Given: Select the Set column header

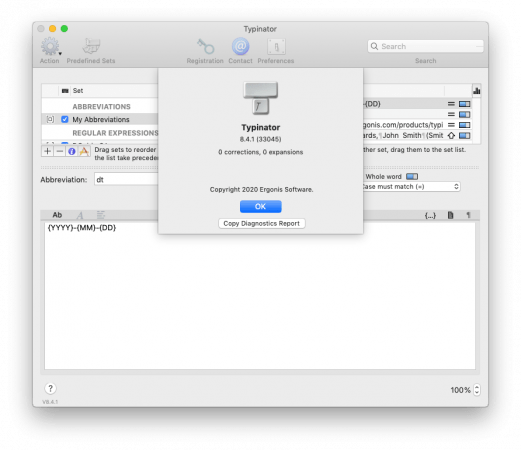Looking at the screenshot, I should pos(78,91).
